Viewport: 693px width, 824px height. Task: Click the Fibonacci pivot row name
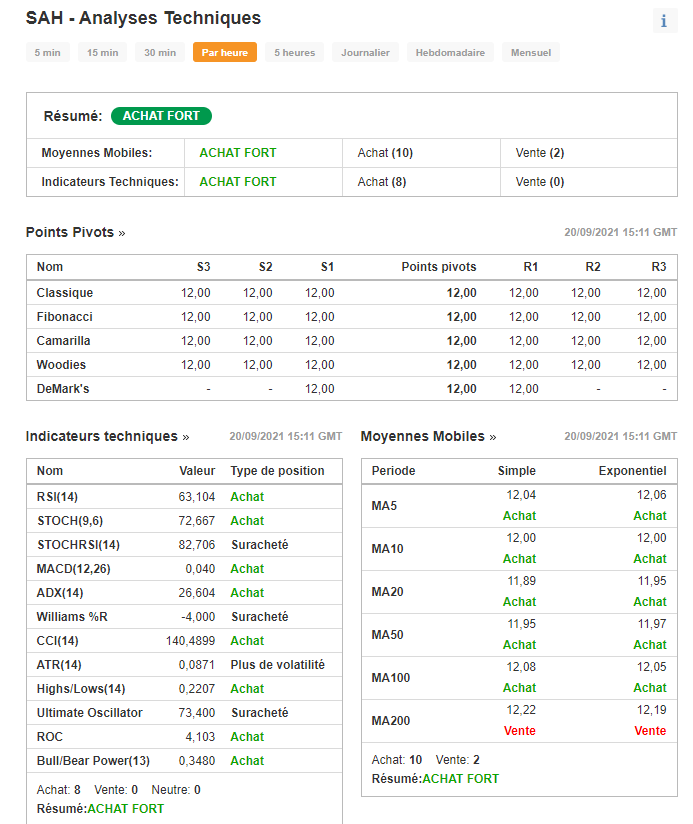[x=65, y=317]
